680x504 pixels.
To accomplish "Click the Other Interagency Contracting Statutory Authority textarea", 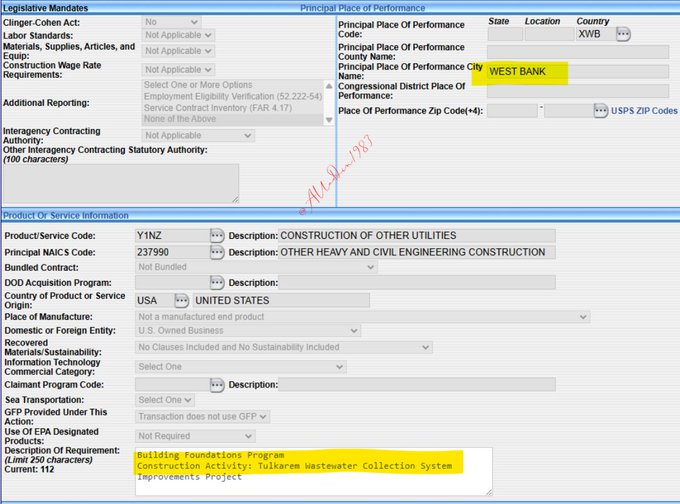I will 121,183.
